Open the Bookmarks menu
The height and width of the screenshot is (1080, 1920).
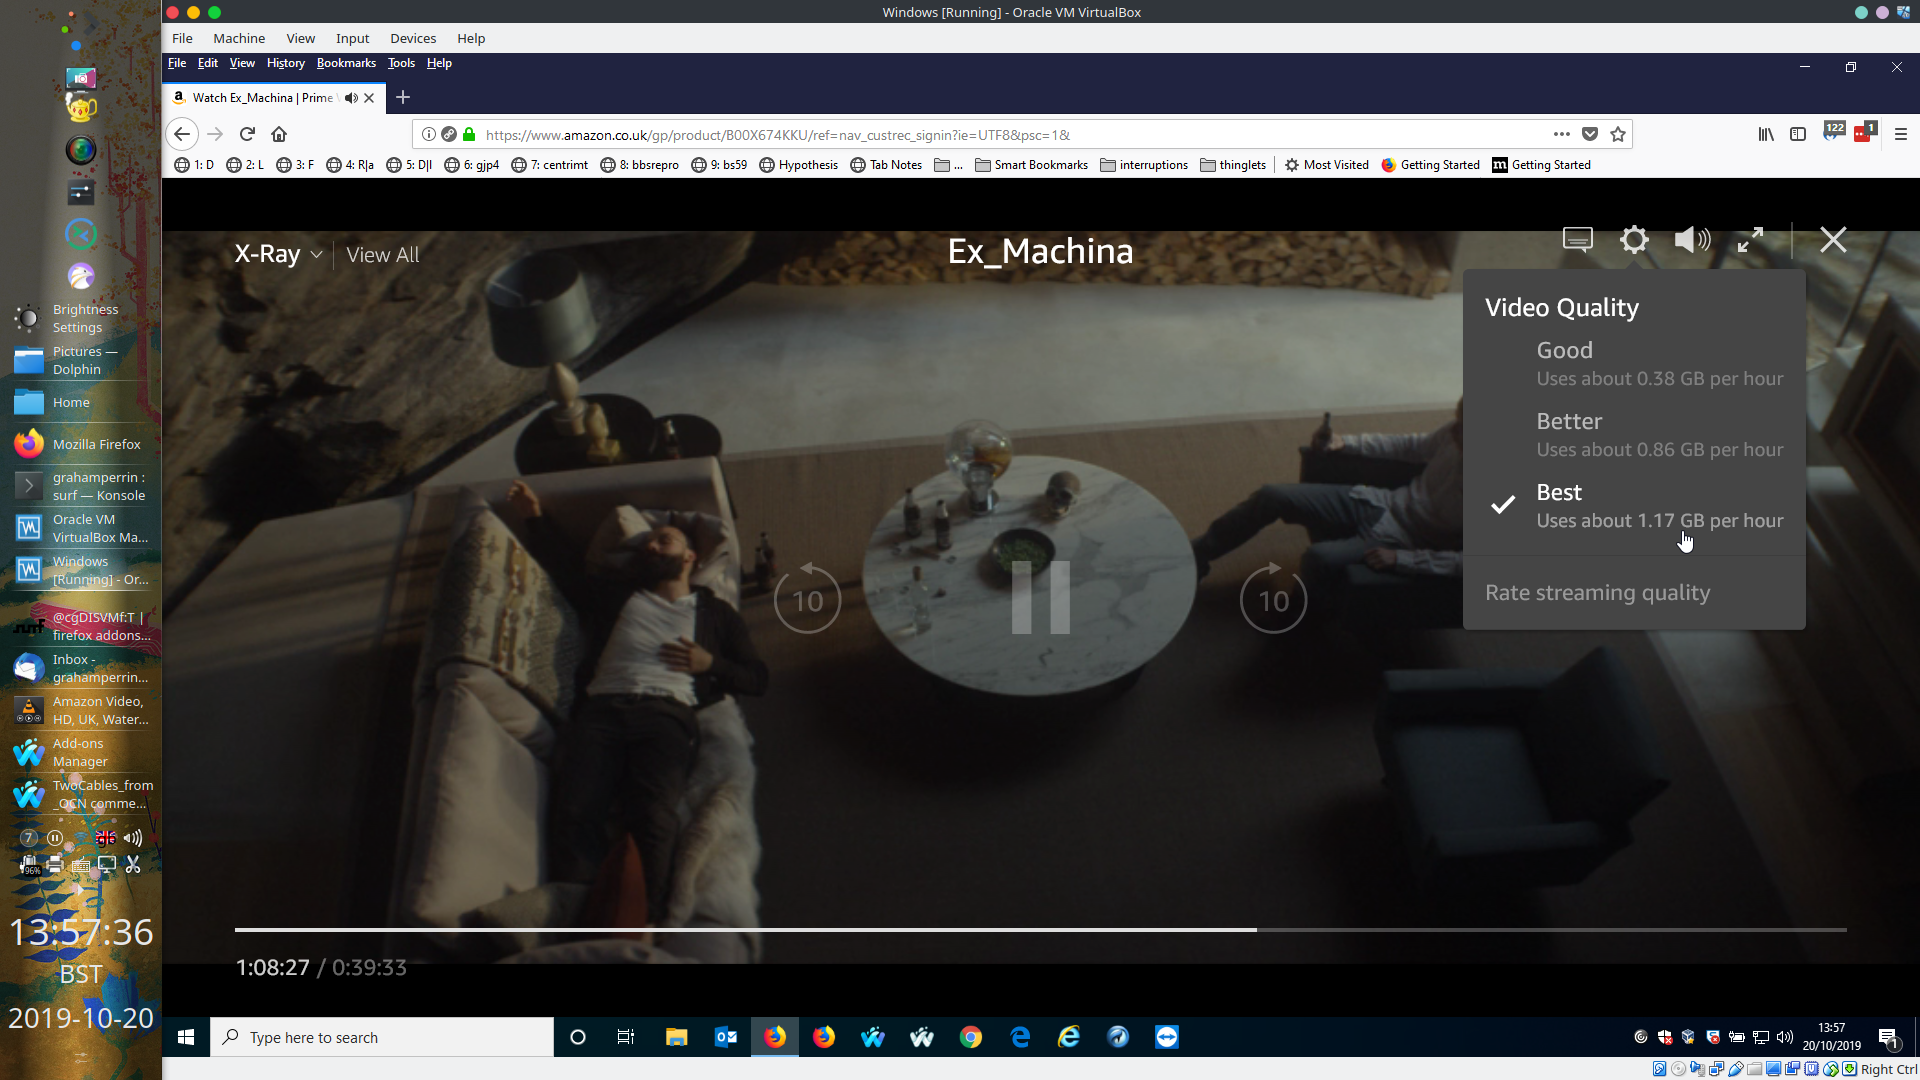coord(346,63)
